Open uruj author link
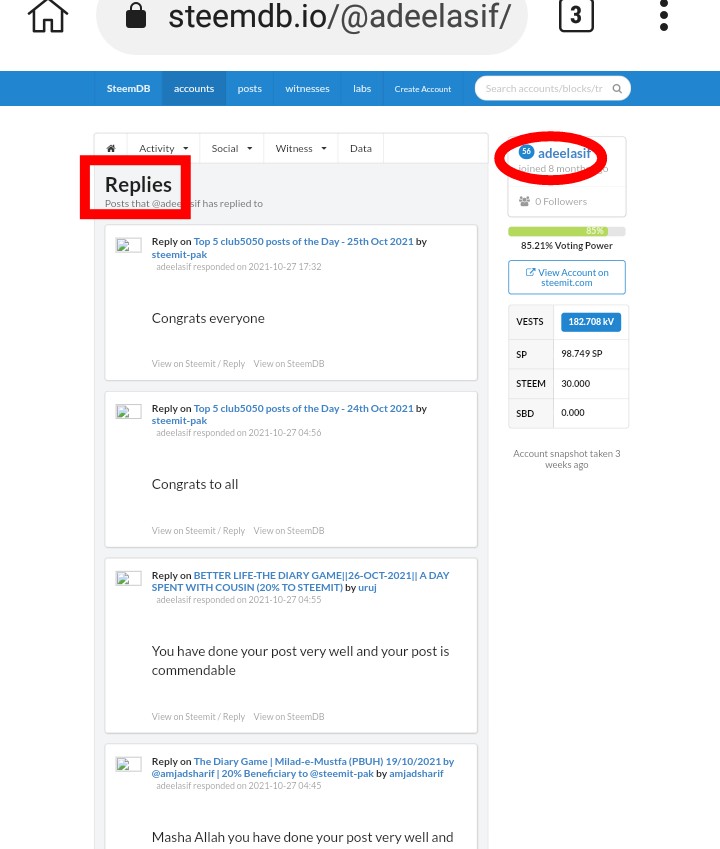Screen dimensions: 720x849 pyautogui.click(x=367, y=587)
